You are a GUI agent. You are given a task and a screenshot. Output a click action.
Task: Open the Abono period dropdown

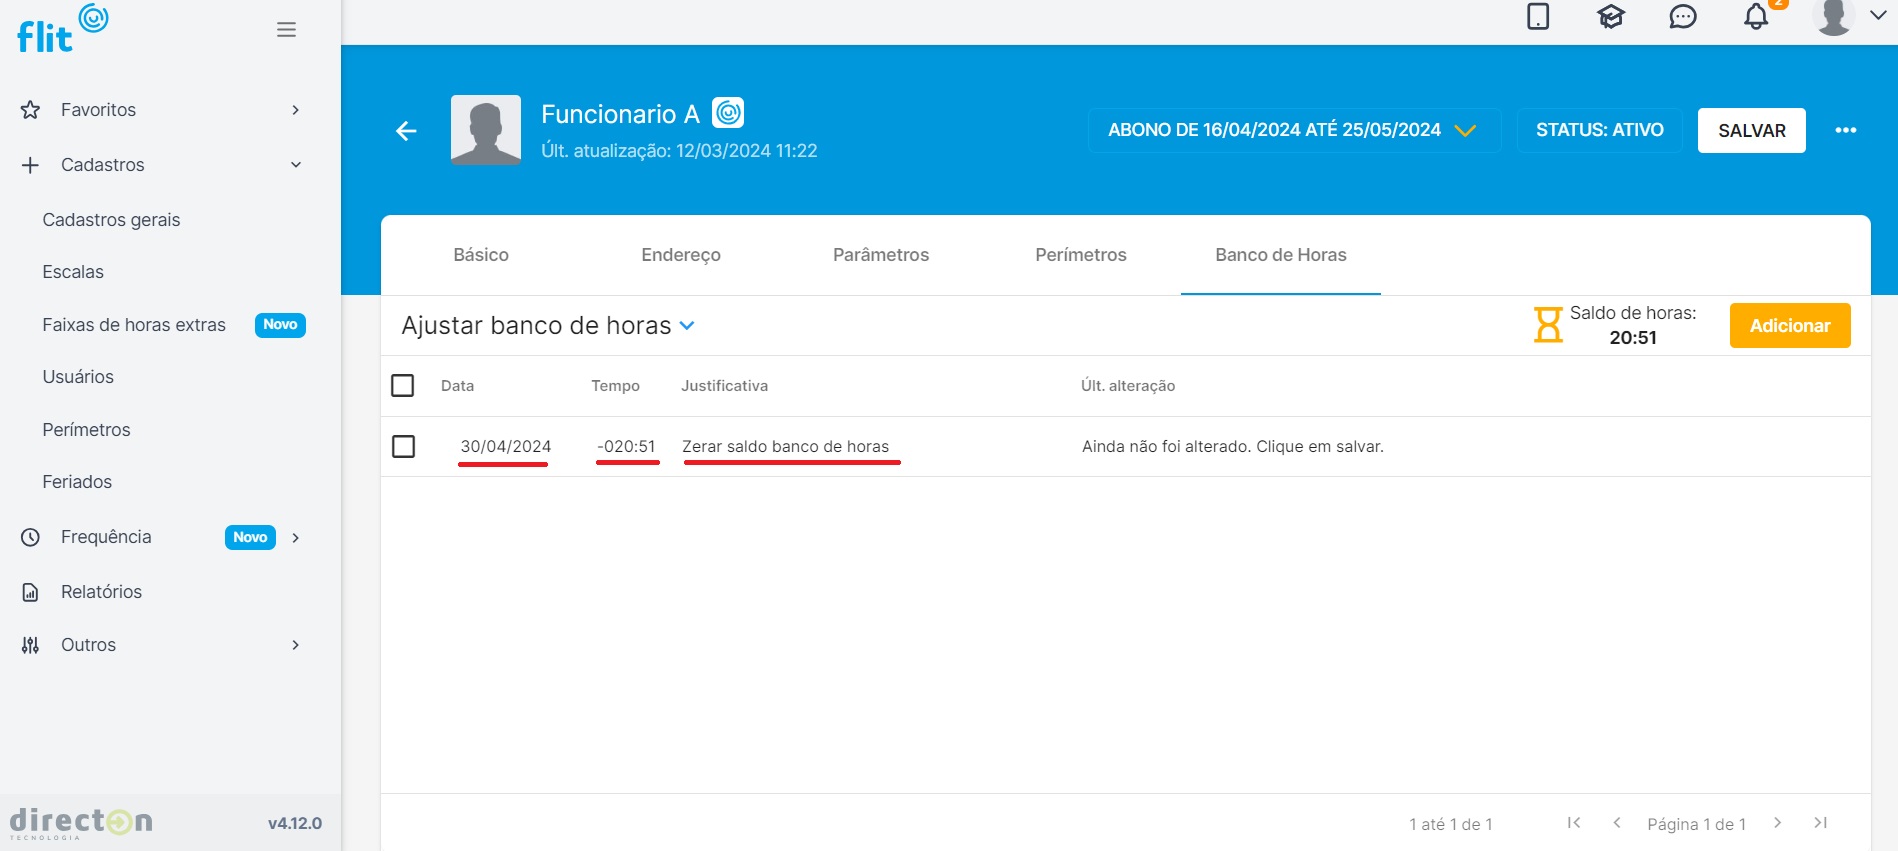[1294, 130]
